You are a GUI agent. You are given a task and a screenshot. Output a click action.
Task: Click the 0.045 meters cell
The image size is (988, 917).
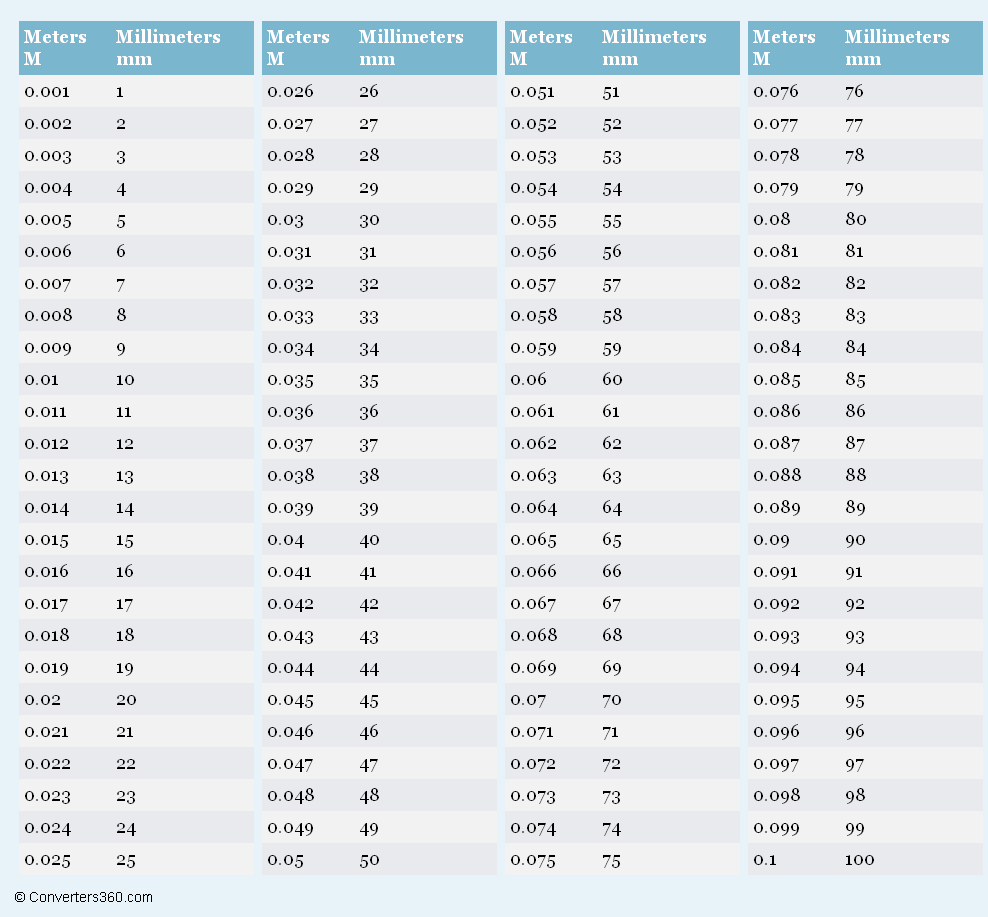[x=290, y=700]
